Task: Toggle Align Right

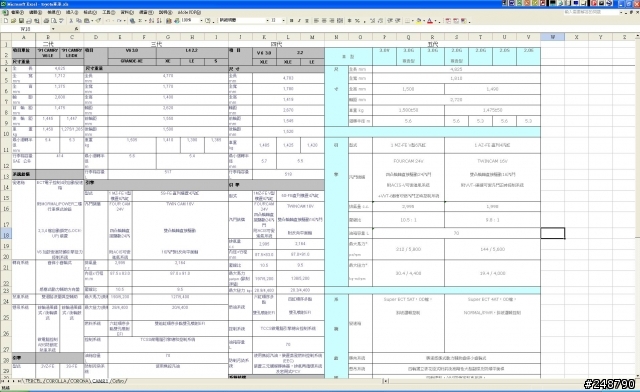Action: (332, 20)
